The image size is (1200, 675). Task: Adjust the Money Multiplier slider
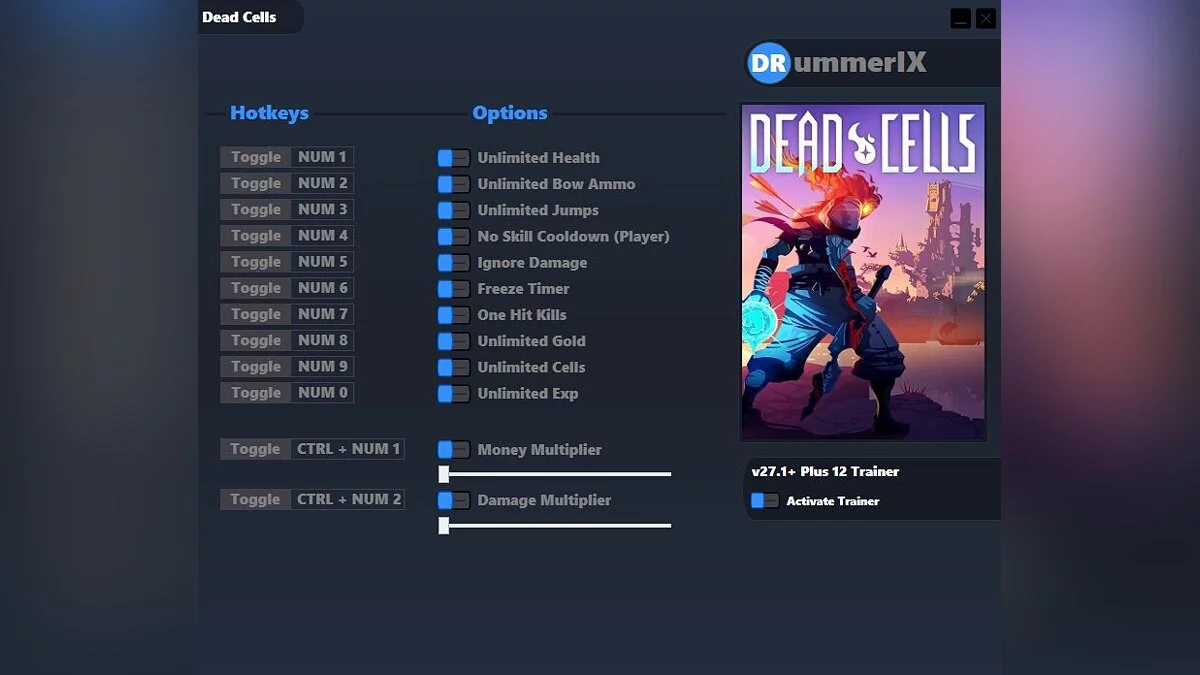click(442, 473)
